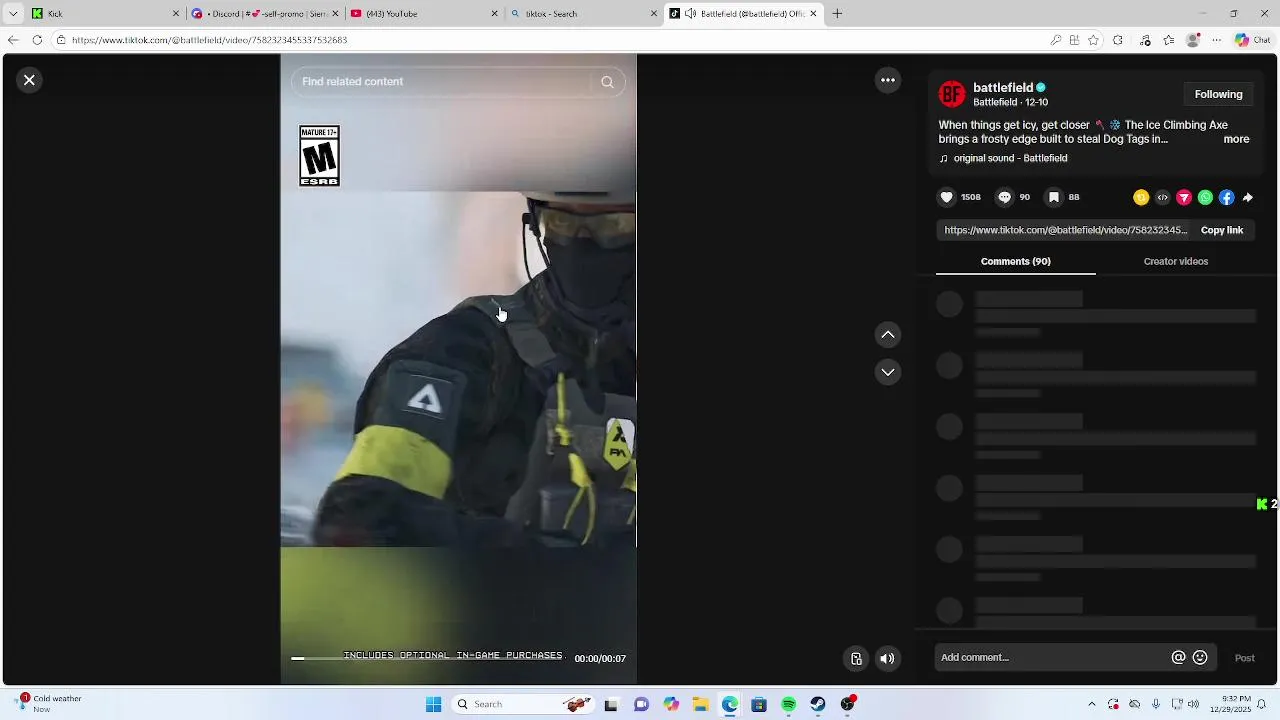Screen dimensions: 1280x720
Task: Open the video's three-dot options menu
Action: [888, 80]
